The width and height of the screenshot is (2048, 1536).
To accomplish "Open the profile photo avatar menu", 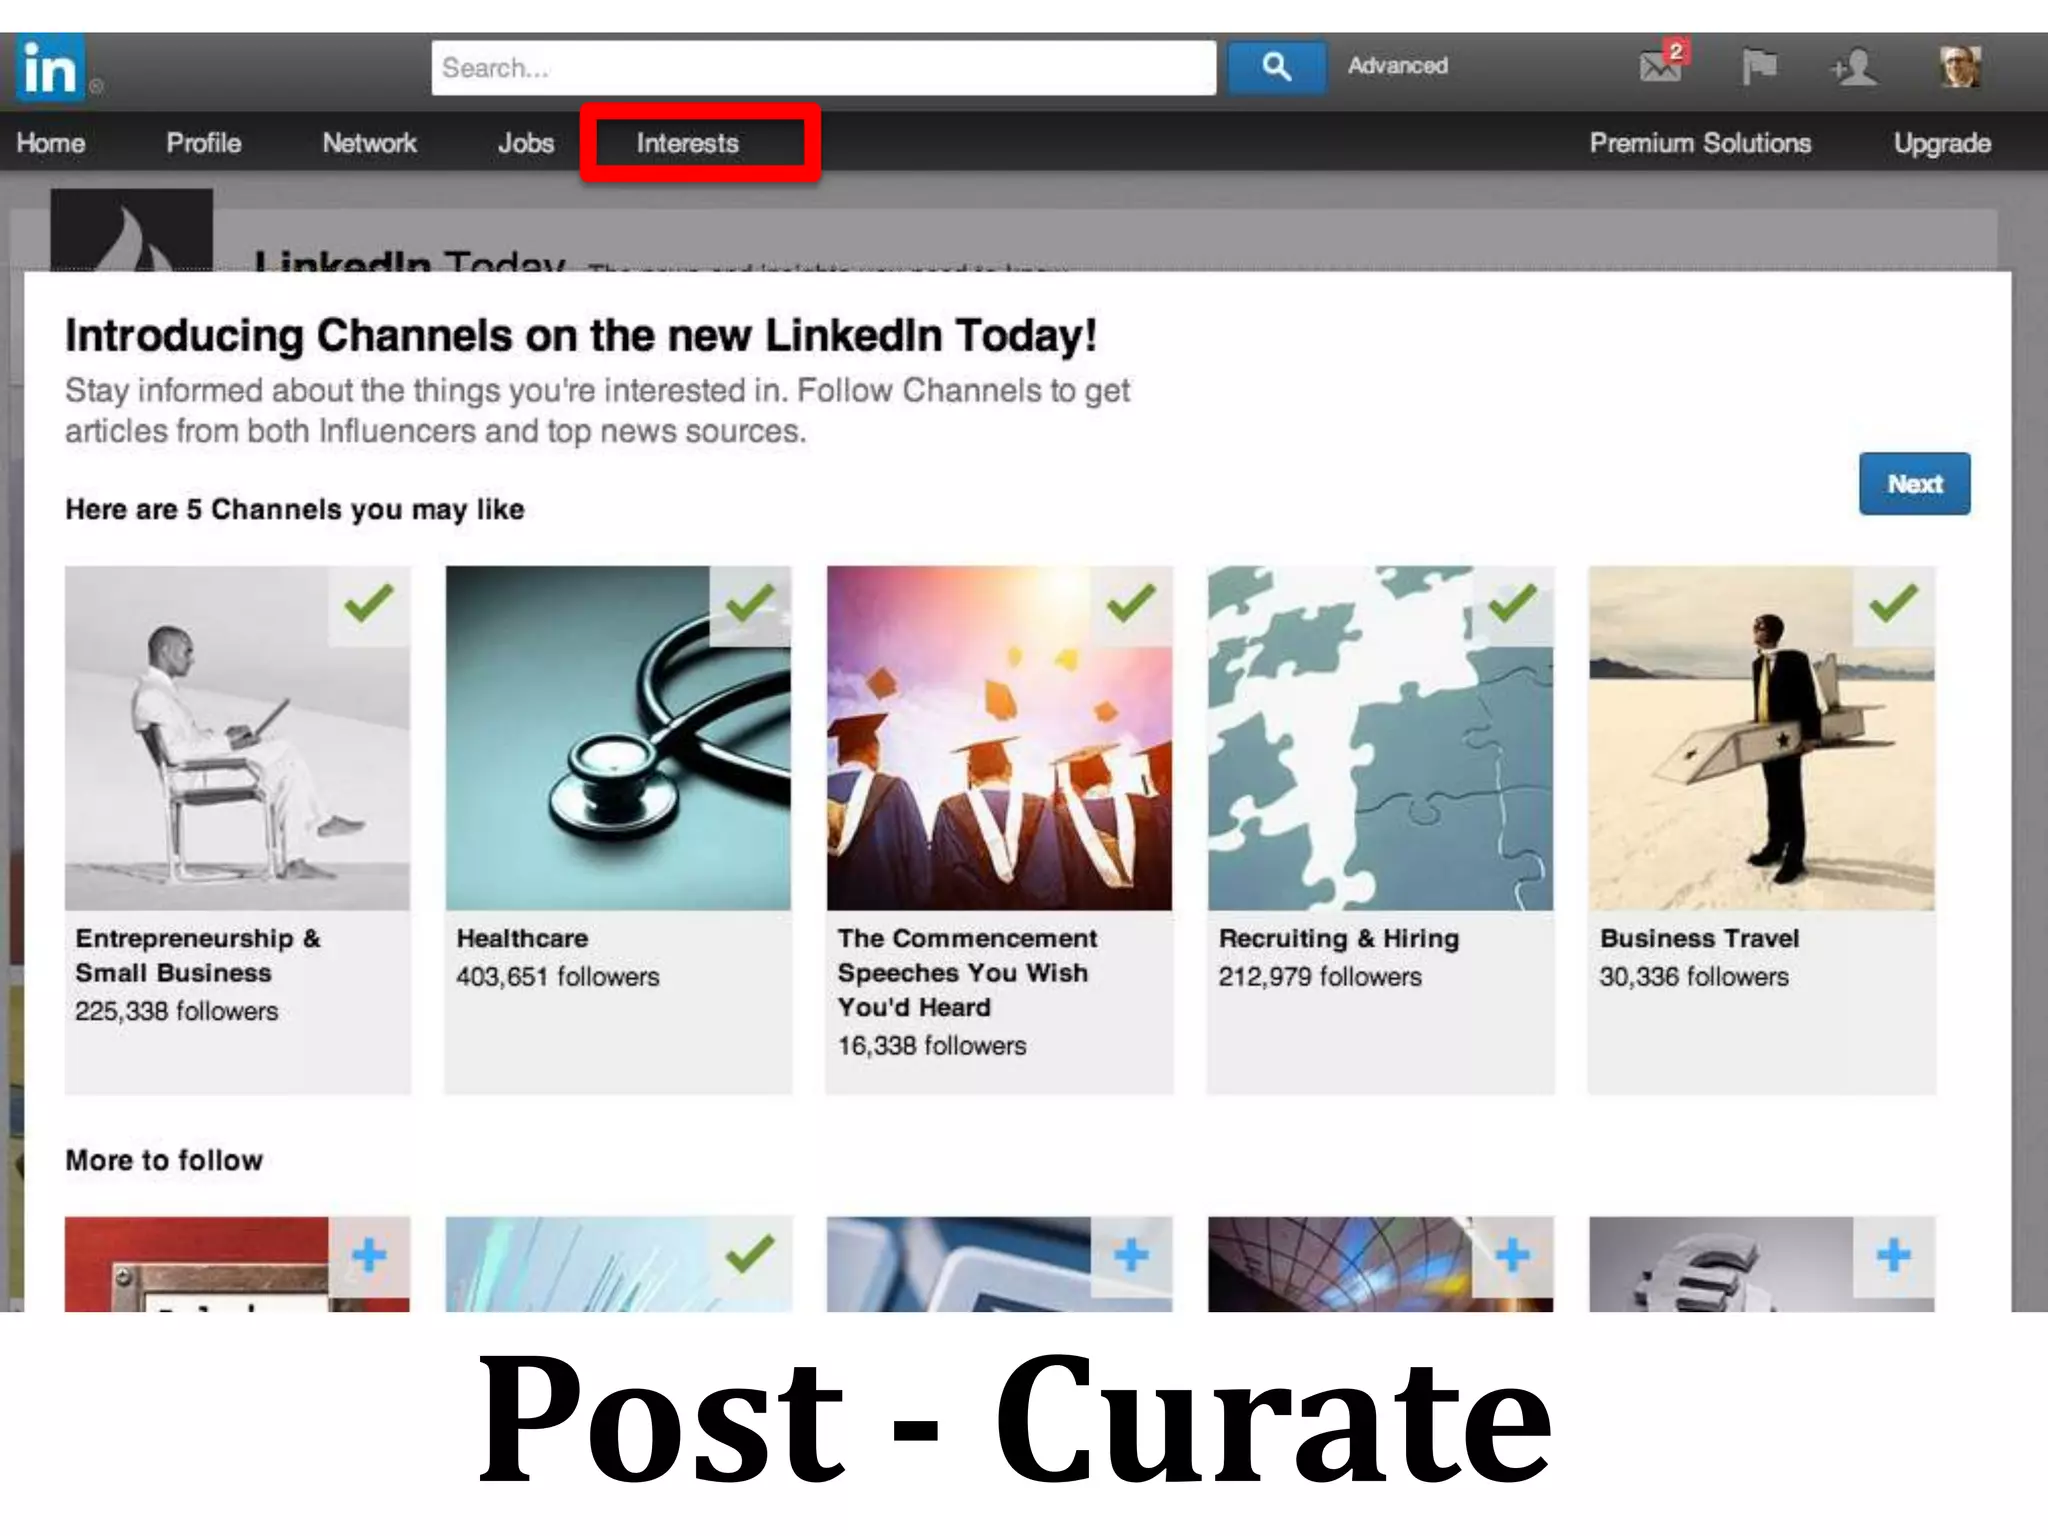I will point(1959,67).
